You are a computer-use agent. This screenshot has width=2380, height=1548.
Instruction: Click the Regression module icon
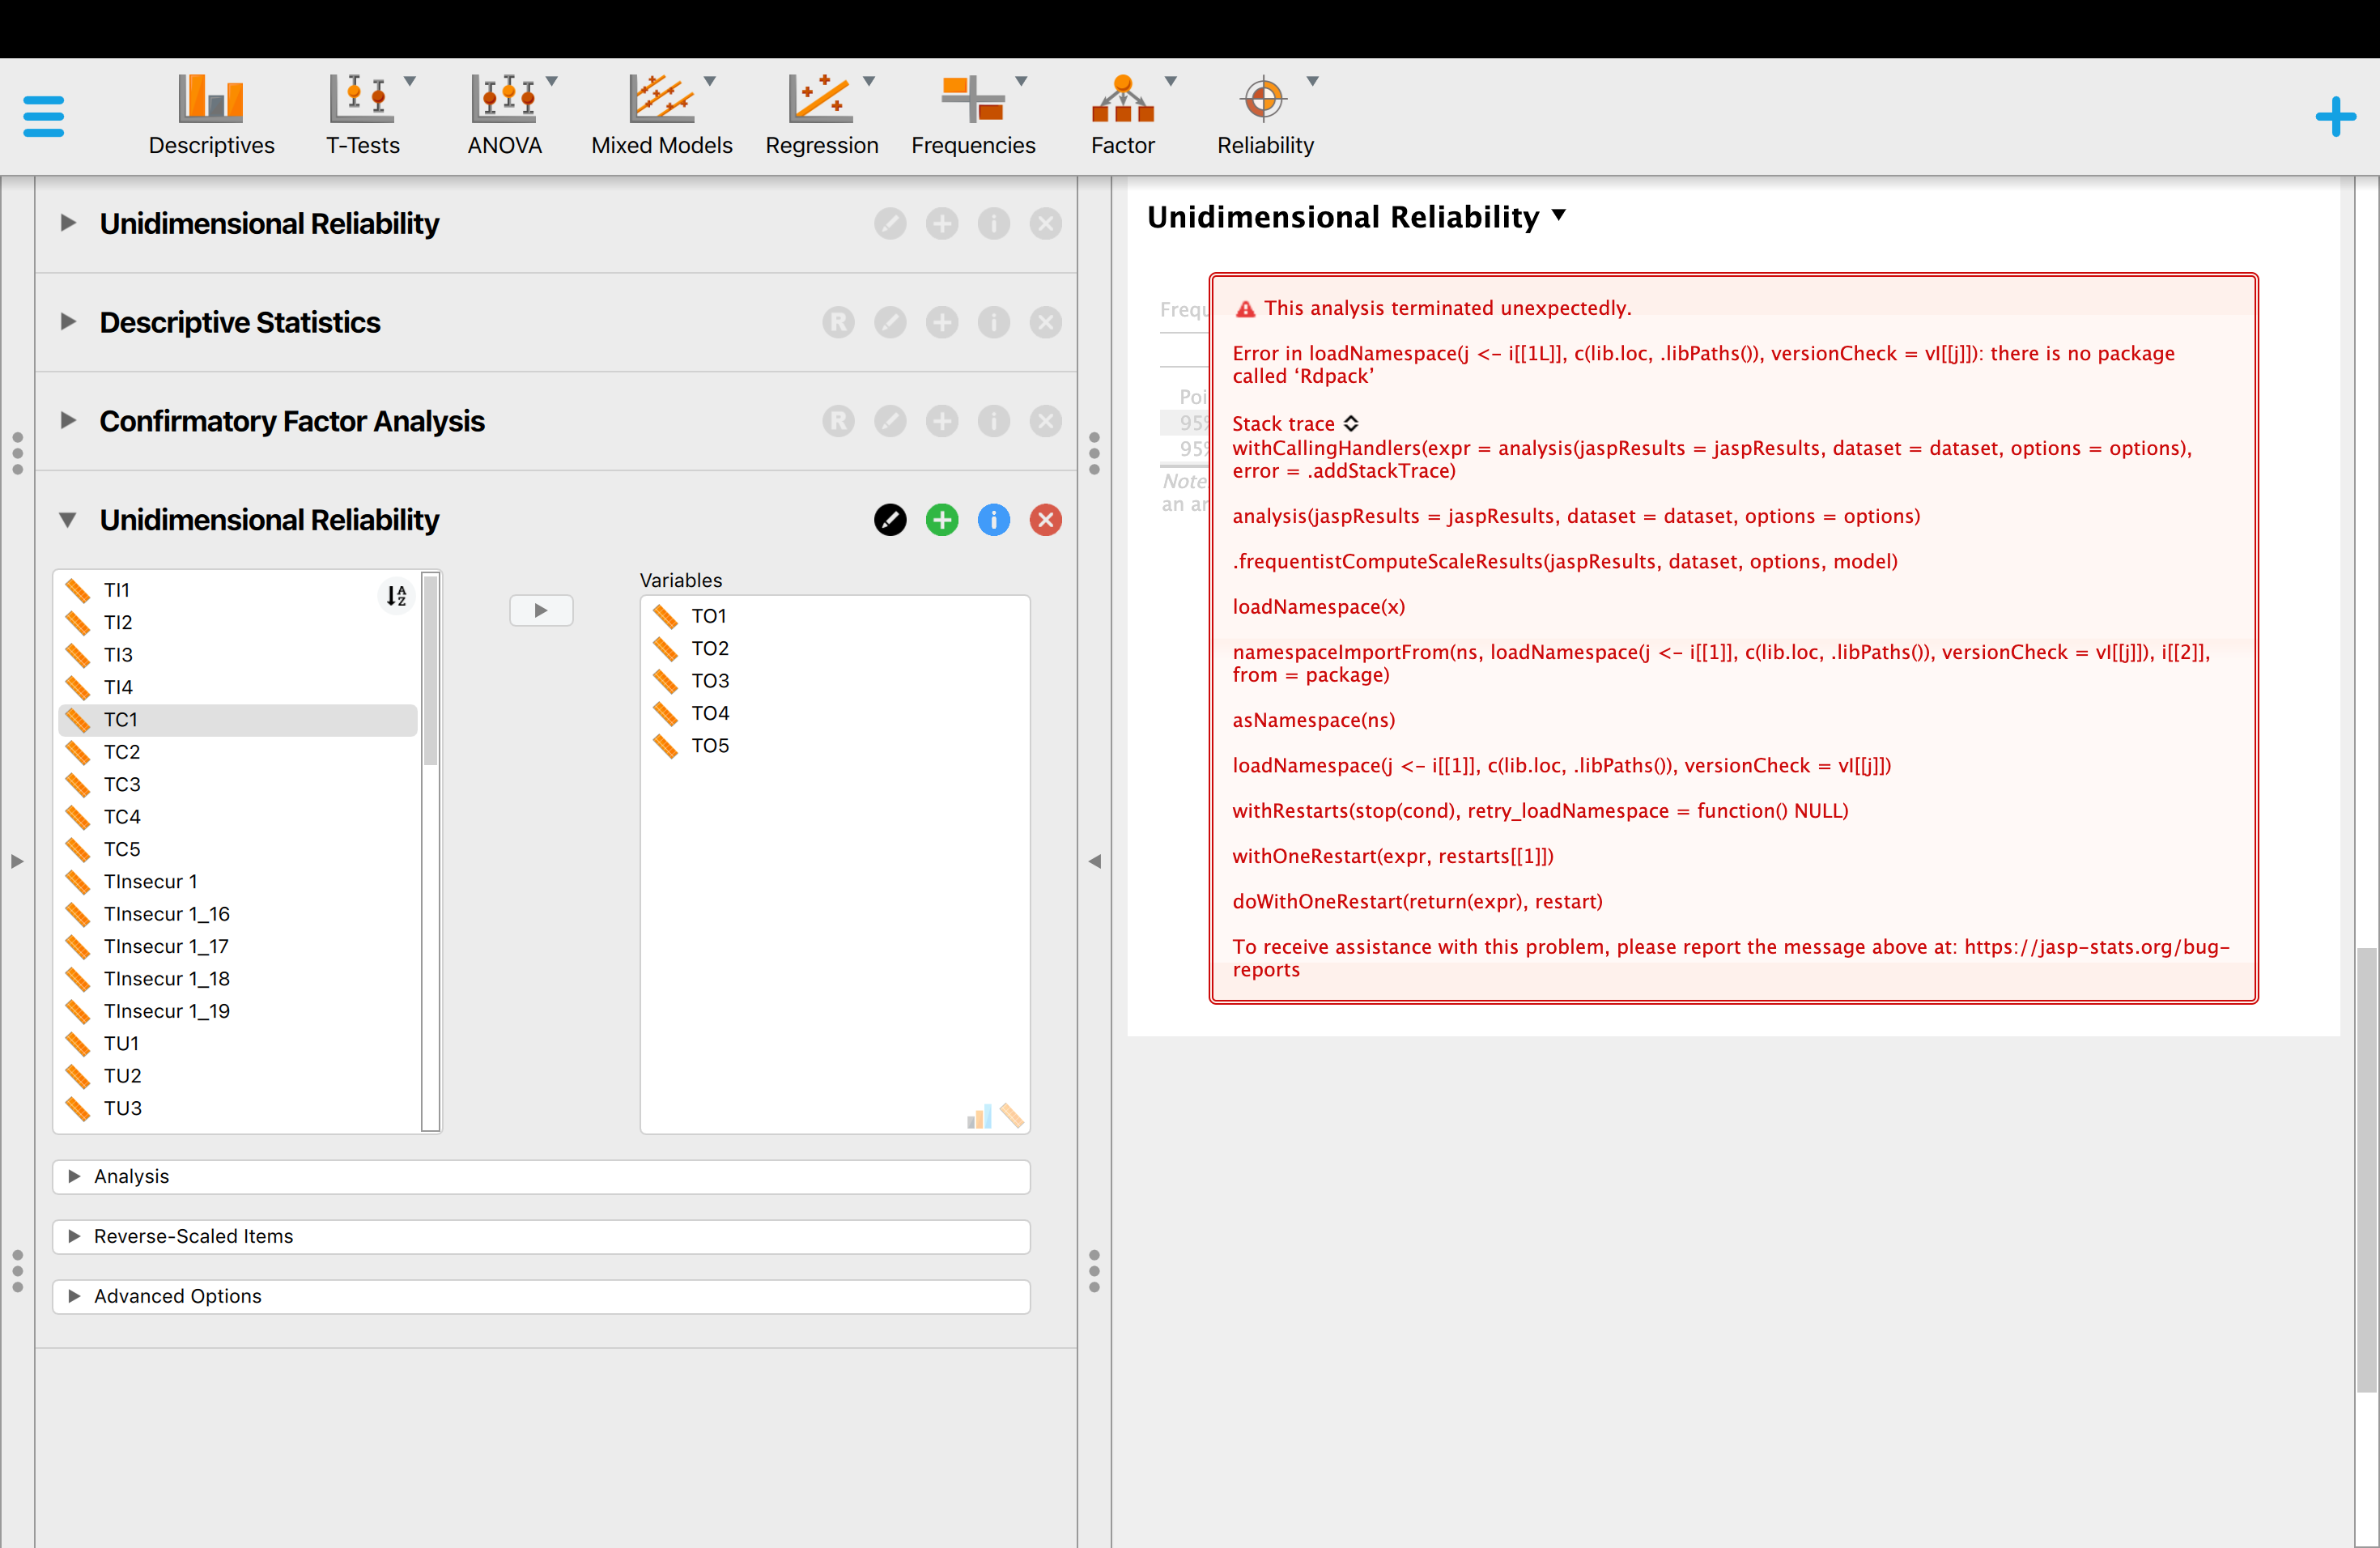821,100
